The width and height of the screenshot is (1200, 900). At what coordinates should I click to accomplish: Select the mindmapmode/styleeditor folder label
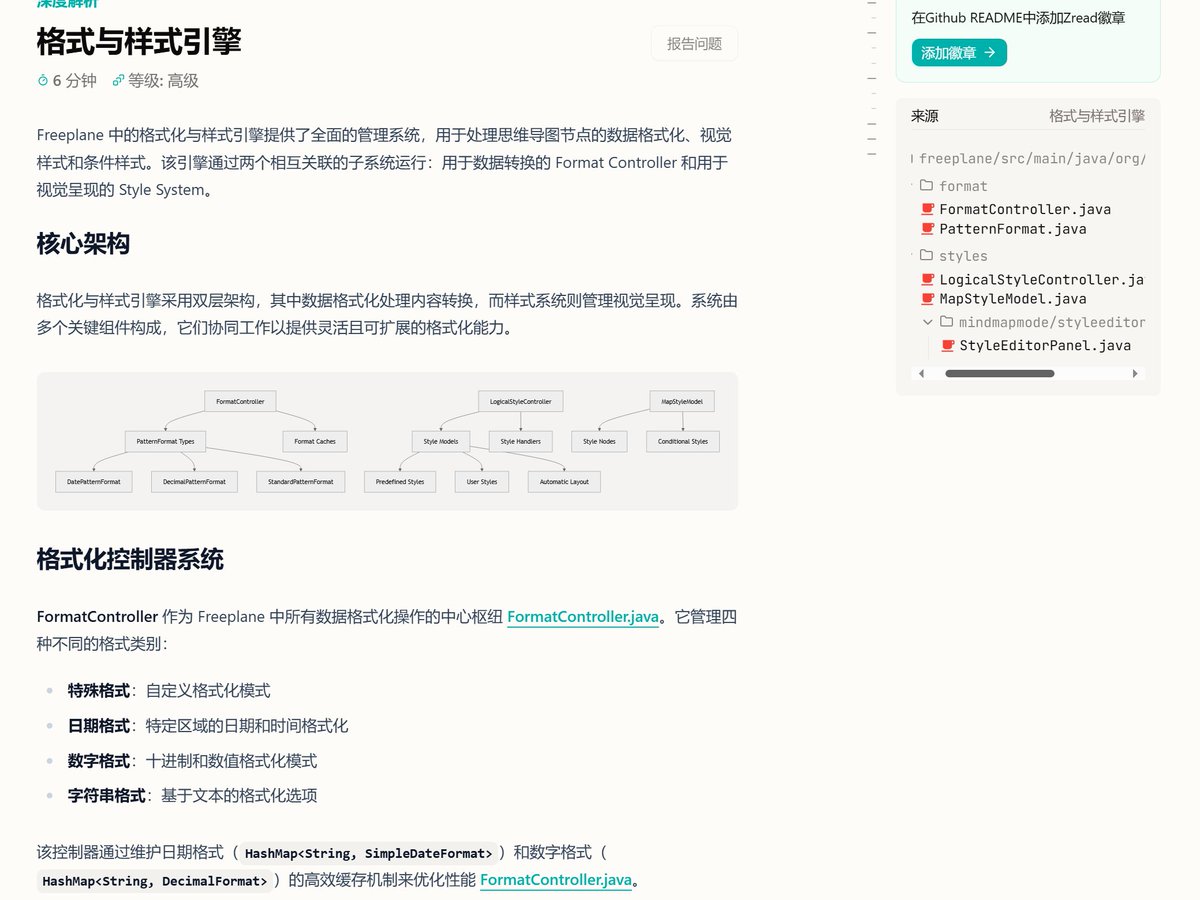[x=1052, y=322]
